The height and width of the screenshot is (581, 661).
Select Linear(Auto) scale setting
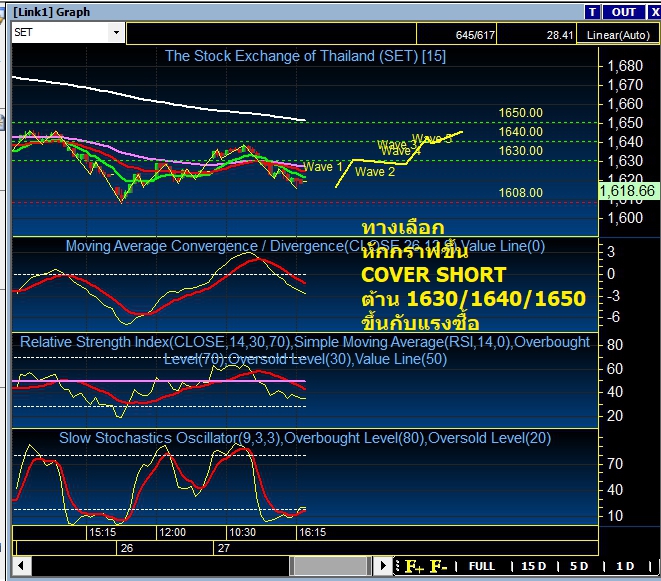click(618, 35)
